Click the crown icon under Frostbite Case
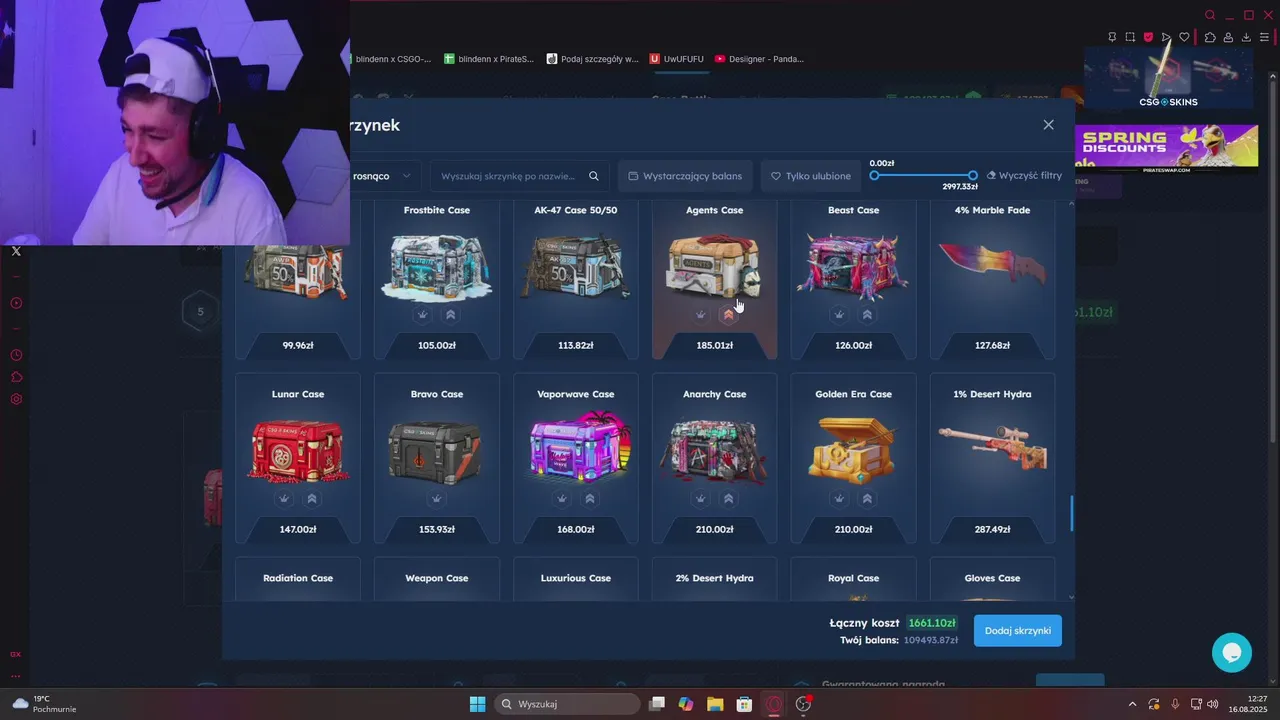The image size is (1280, 720). (423, 314)
